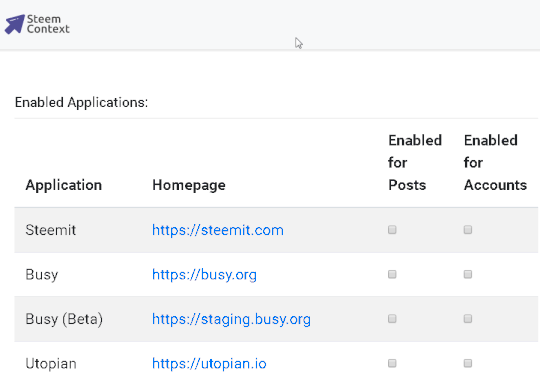Image resolution: width=540 pixels, height=380 pixels.
Task: Toggle Busy Enabled for Posts checkbox
Action: point(392,274)
